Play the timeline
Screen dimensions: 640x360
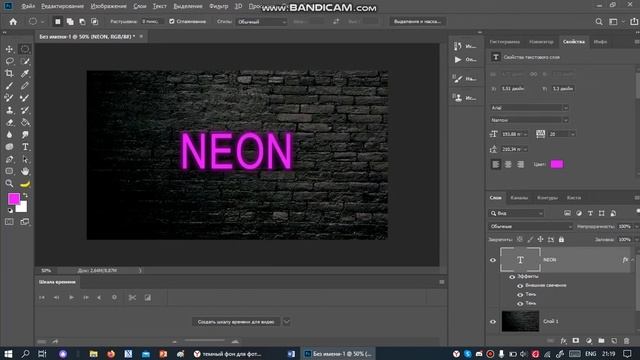71,298
